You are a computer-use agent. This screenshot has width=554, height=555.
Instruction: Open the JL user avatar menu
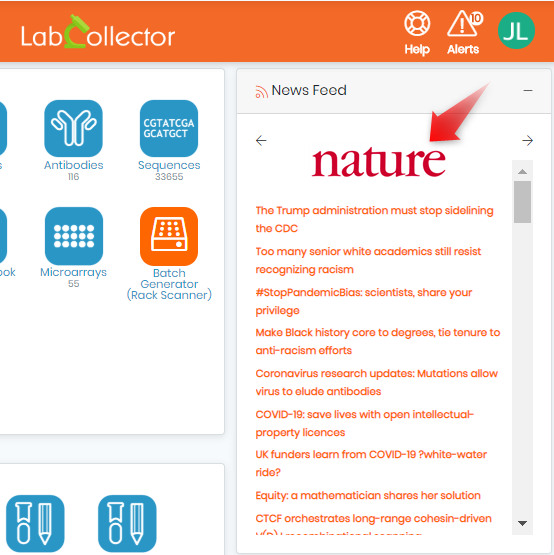[x=516, y=31]
